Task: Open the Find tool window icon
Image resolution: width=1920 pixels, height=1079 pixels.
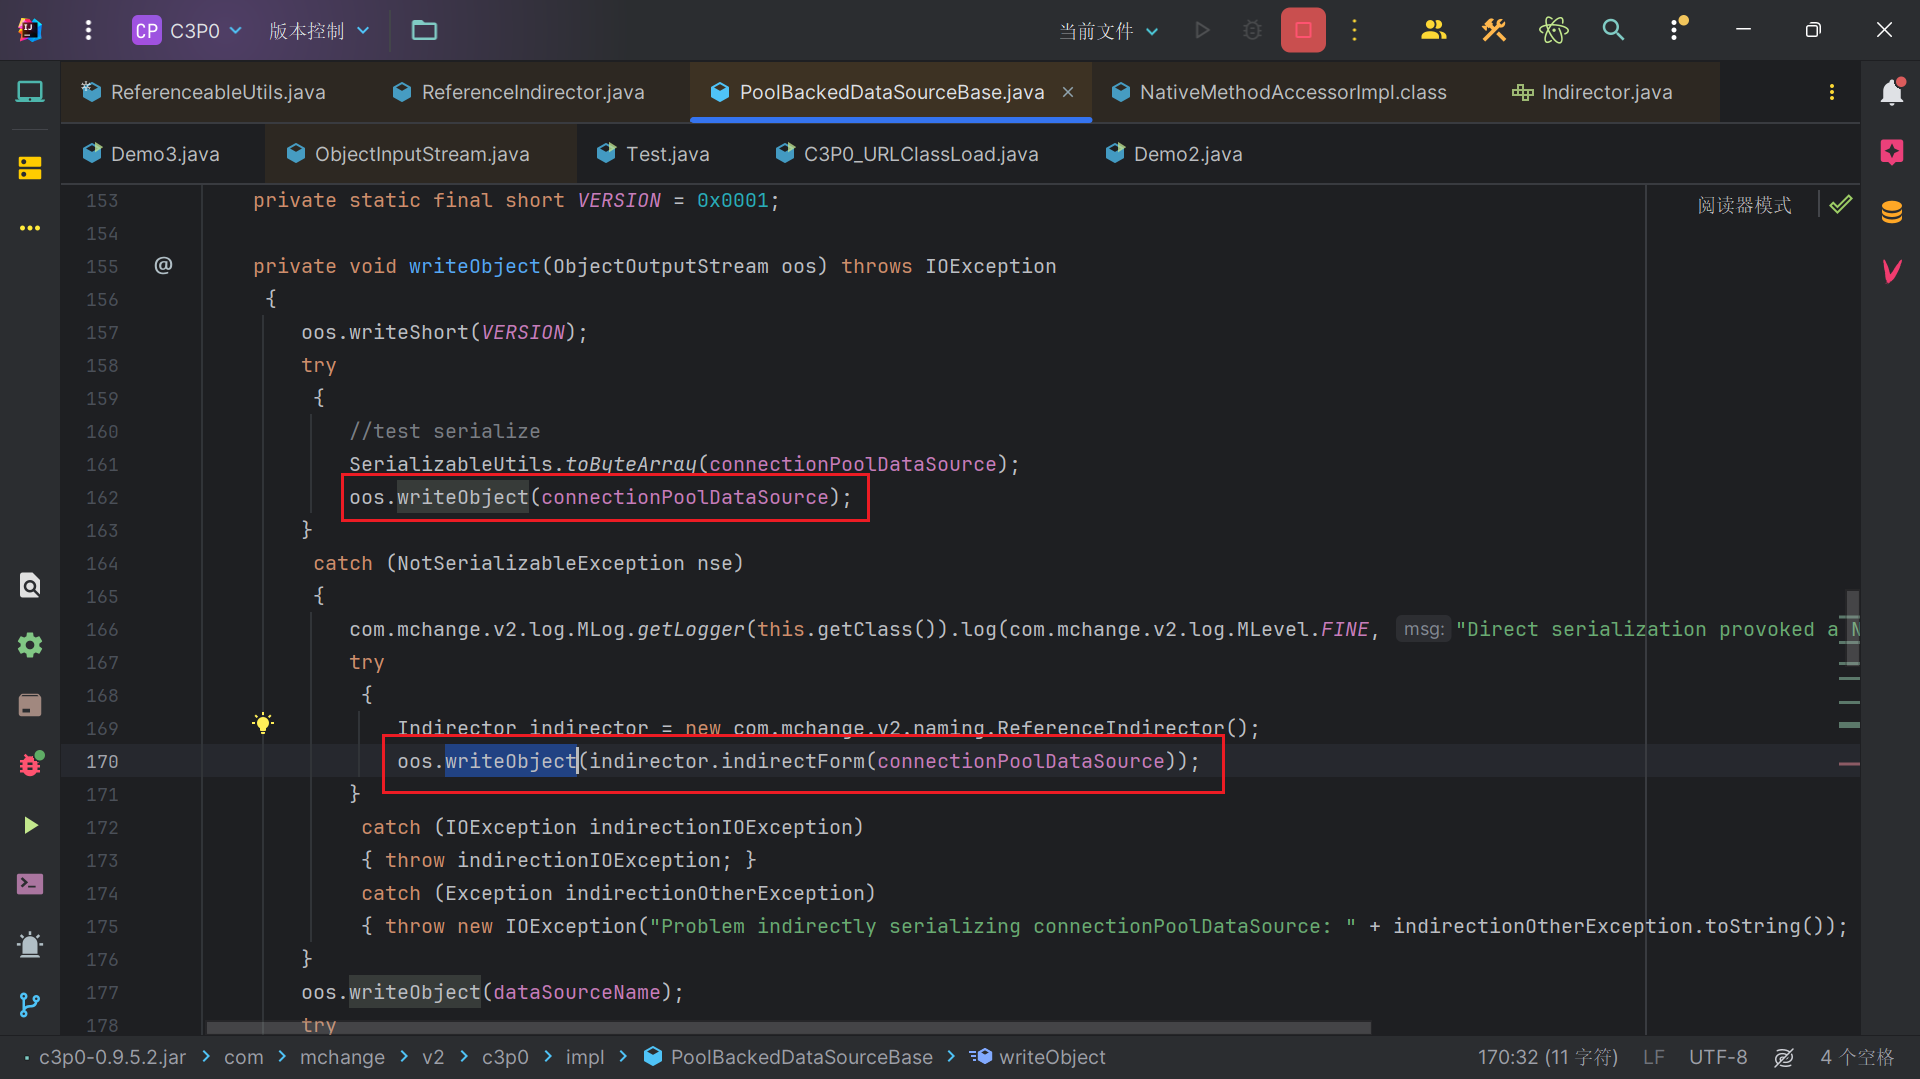Action: click(x=30, y=585)
